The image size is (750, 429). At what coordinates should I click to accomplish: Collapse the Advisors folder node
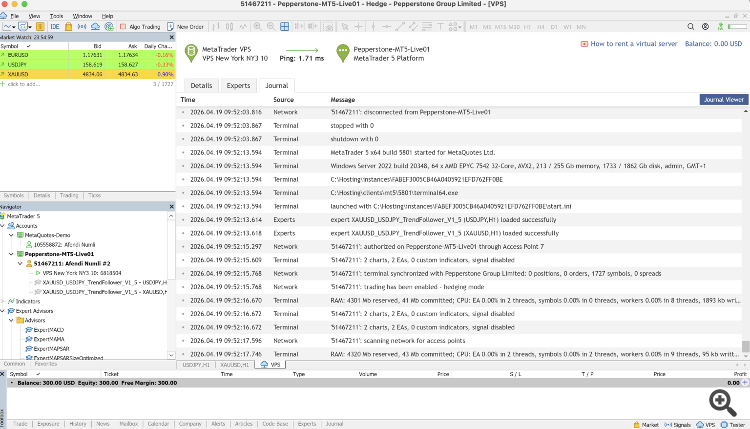pyautogui.click(x=11, y=320)
